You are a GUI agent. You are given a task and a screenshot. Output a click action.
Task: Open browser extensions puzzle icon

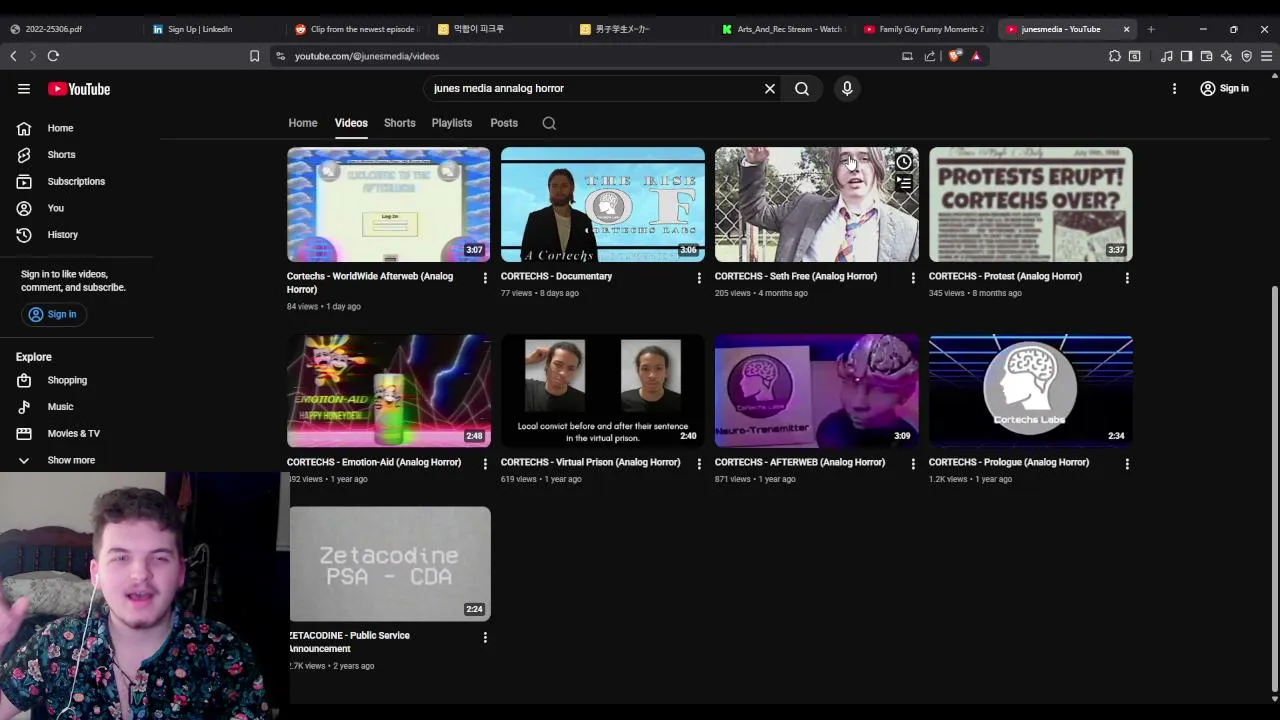pyautogui.click(x=1114, y=56)
